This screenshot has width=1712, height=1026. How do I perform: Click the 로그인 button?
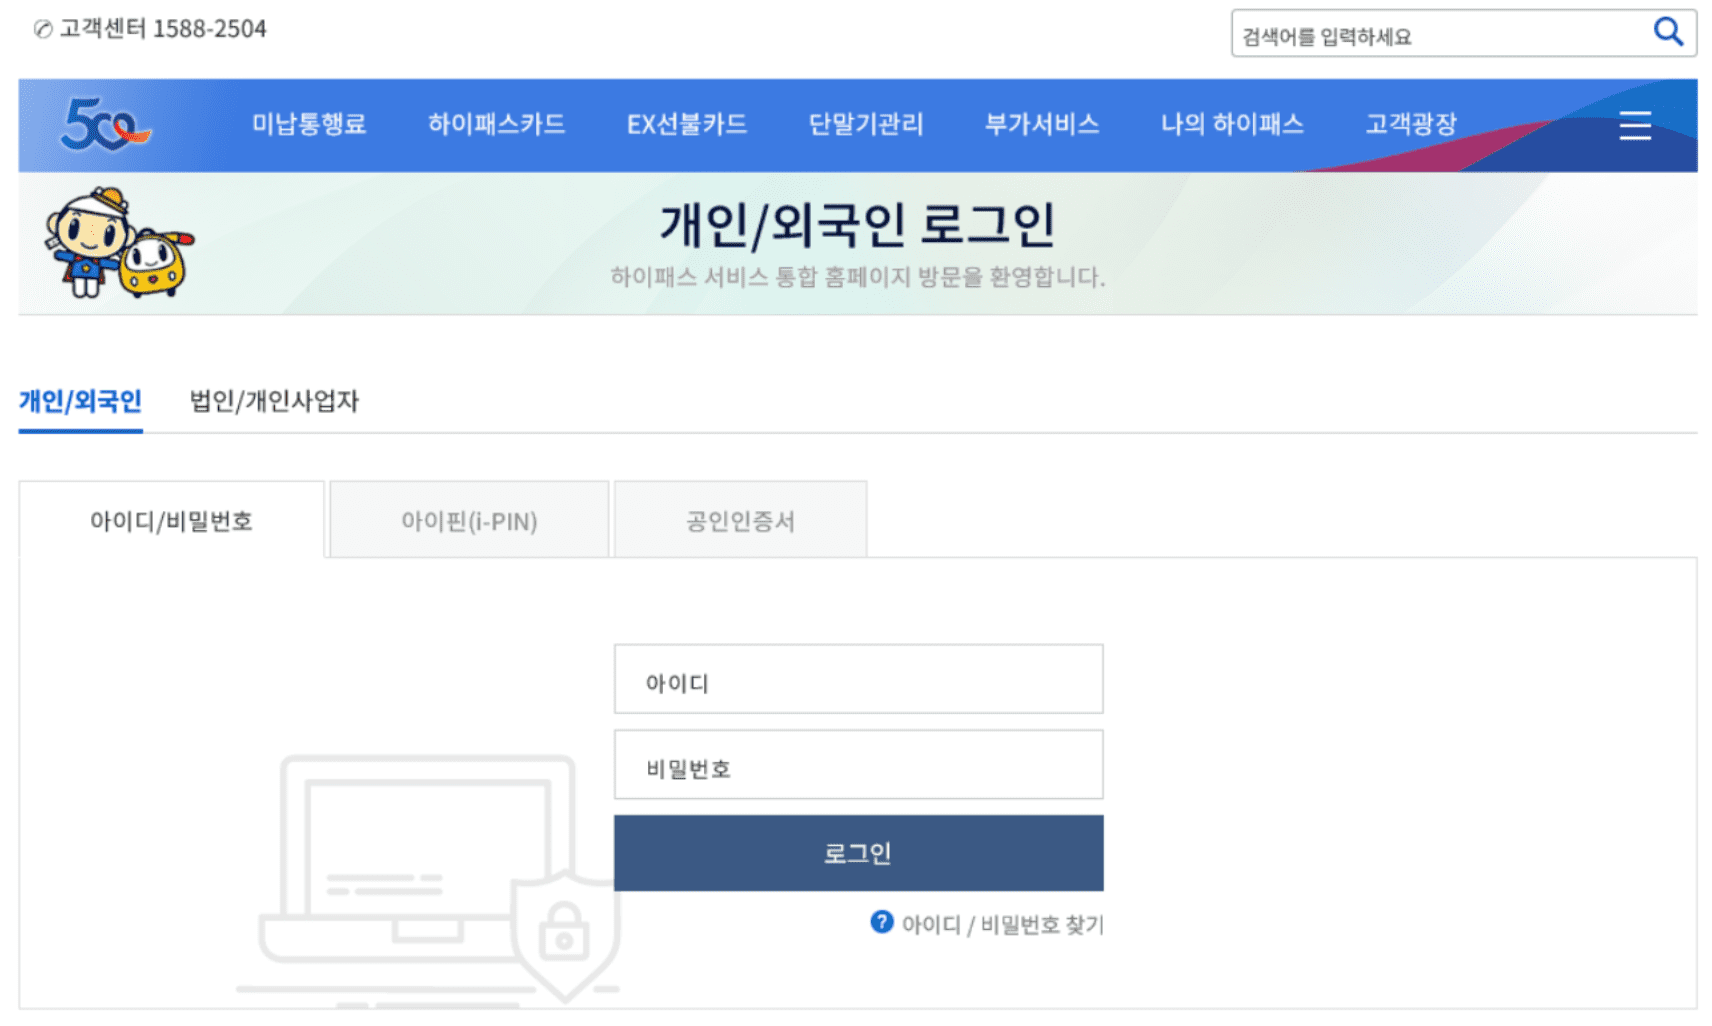click(858, 853)
